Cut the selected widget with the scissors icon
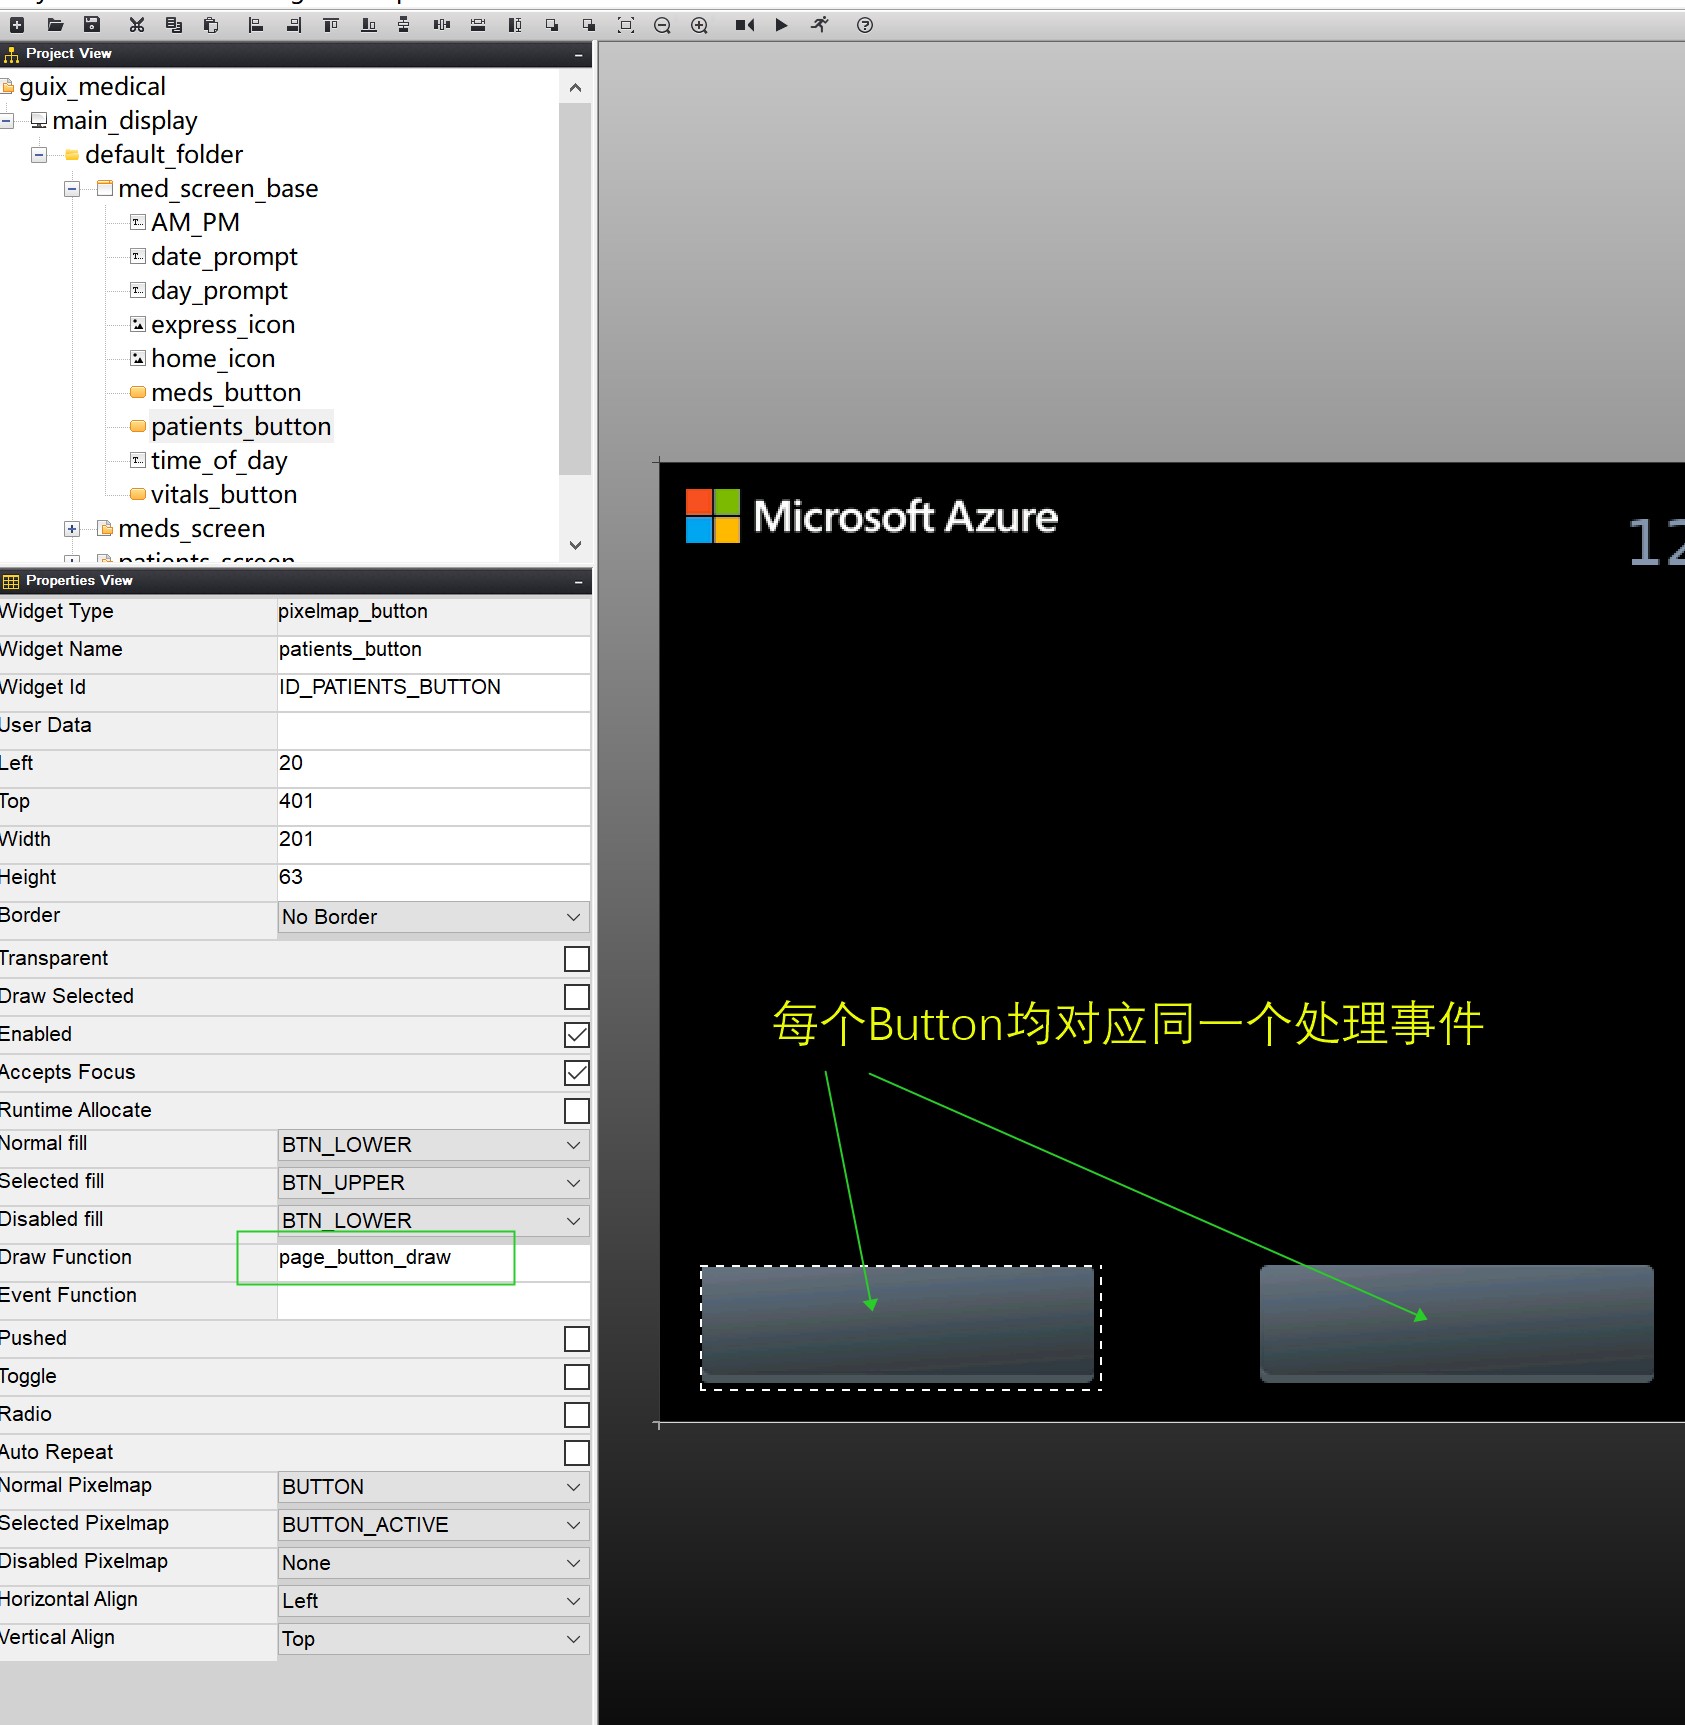 [137, 25]
